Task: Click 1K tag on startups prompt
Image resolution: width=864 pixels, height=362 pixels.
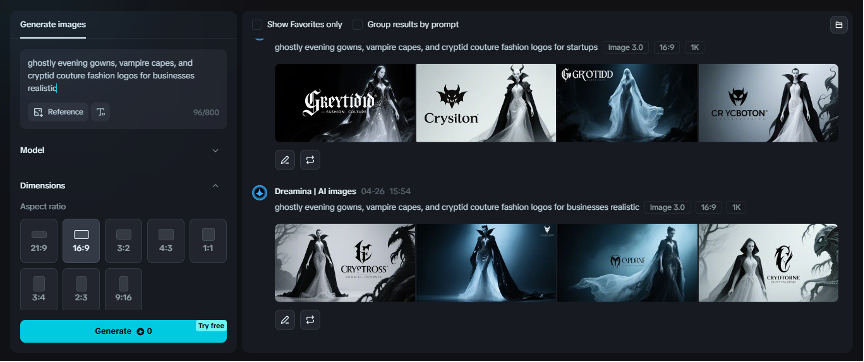Action: (694, 47)
